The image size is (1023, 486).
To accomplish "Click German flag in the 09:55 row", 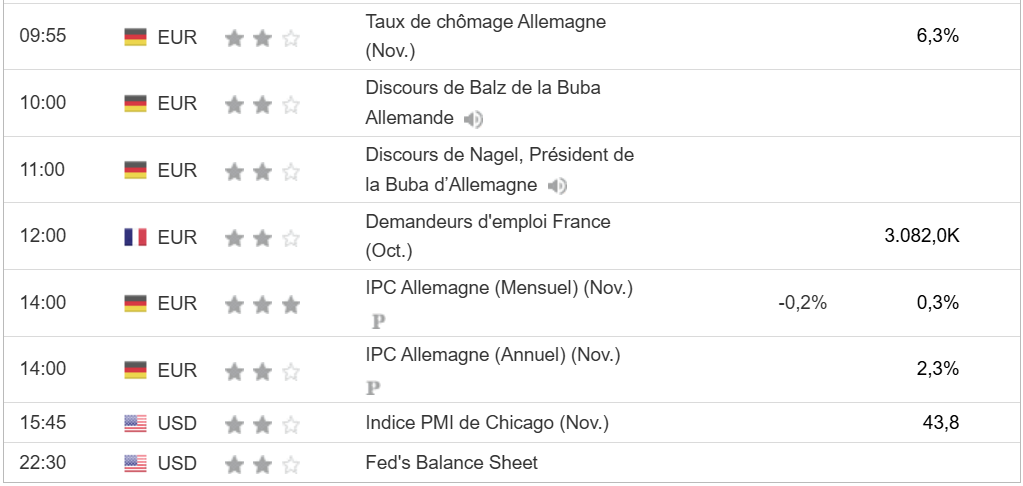I will point(135,37).
